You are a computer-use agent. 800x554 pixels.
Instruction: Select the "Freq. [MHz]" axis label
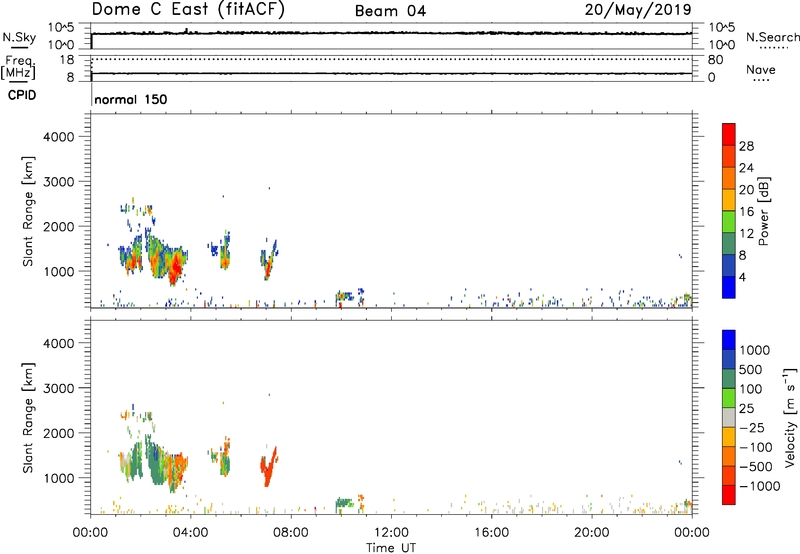point(18,68)
